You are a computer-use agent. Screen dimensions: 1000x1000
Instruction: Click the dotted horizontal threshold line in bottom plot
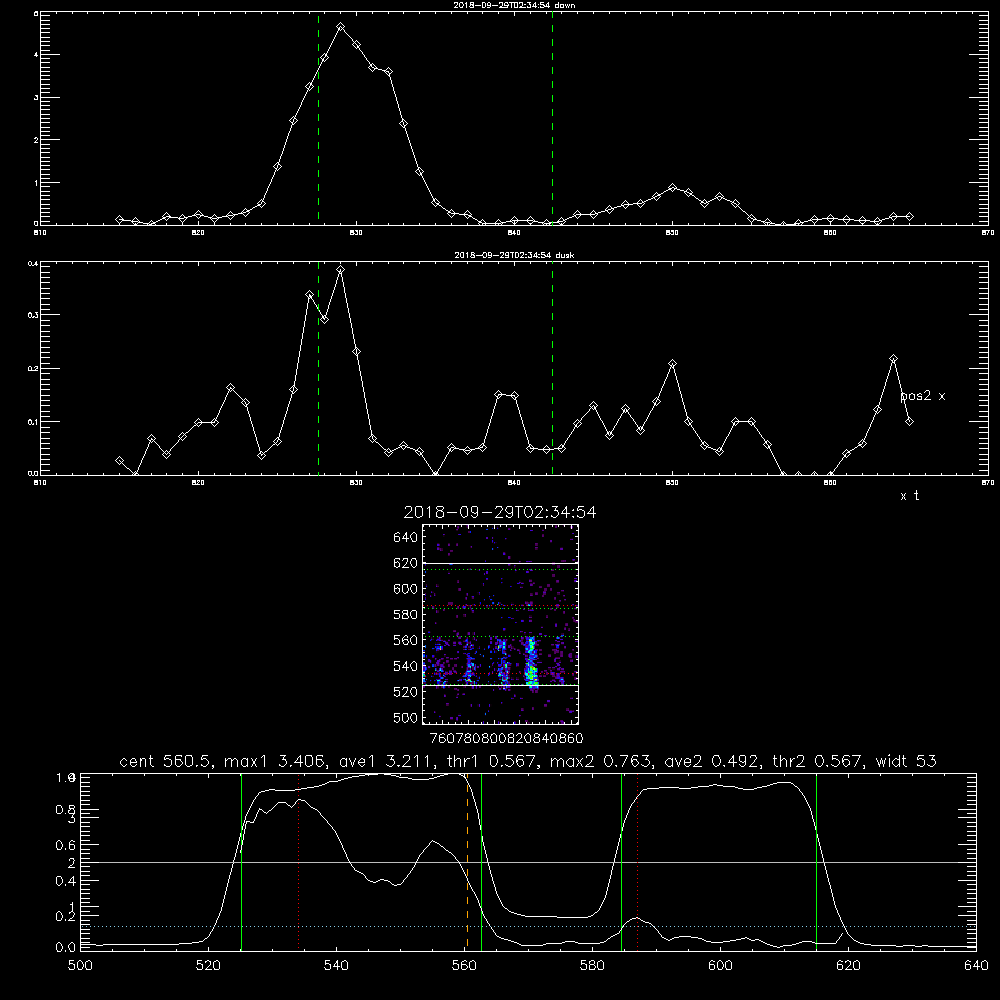pos(528,926)
